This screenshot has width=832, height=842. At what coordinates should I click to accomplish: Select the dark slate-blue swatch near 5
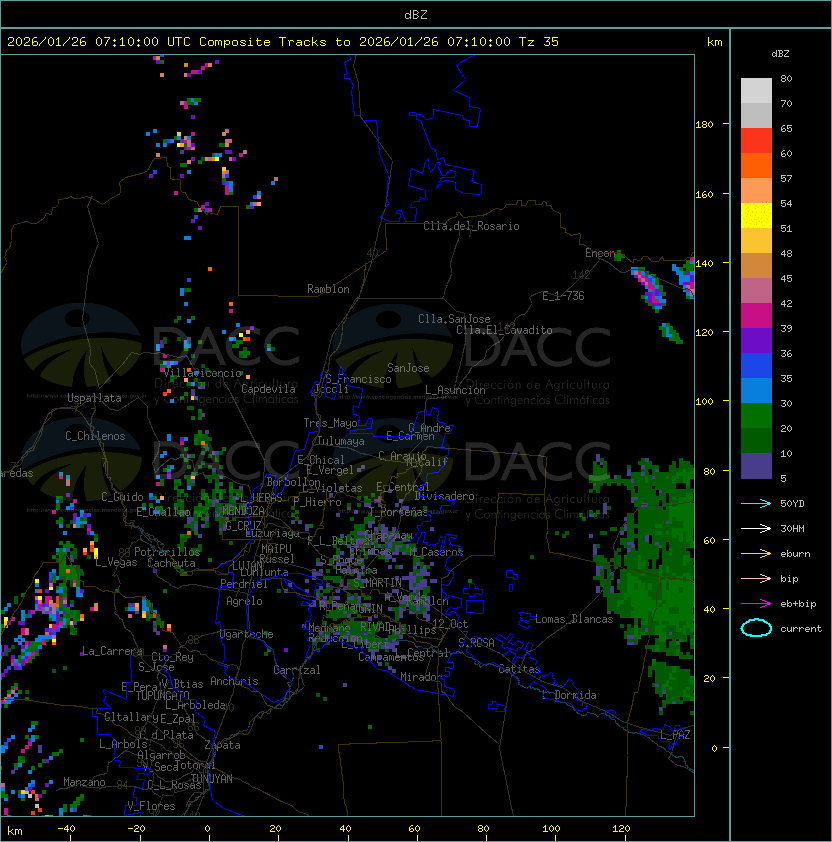pos(756,466)
